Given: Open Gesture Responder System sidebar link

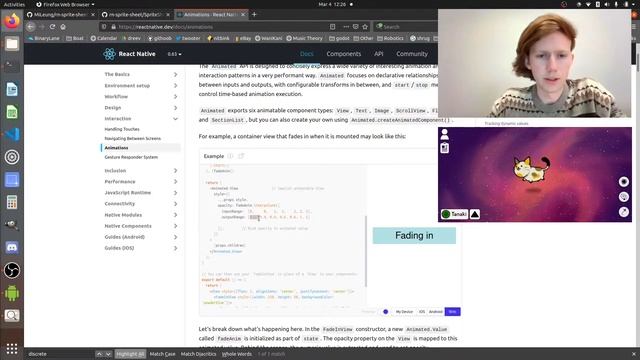Looking at the screenshot, I should (131, 157).
